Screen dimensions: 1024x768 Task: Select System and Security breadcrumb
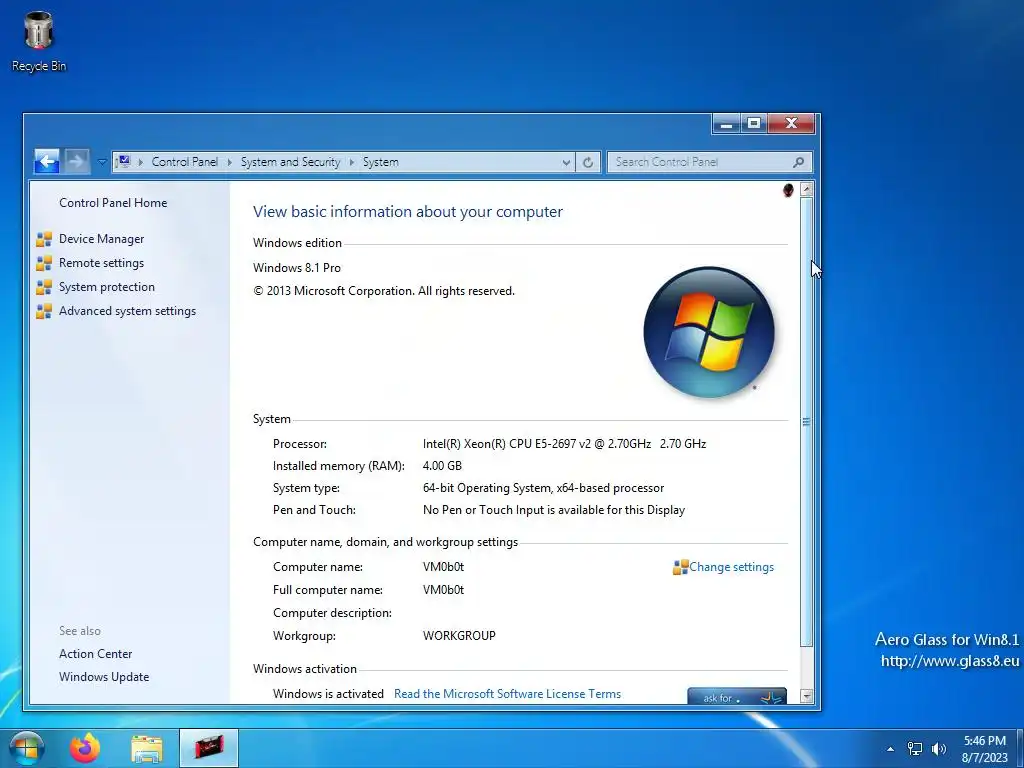(290, 161)
